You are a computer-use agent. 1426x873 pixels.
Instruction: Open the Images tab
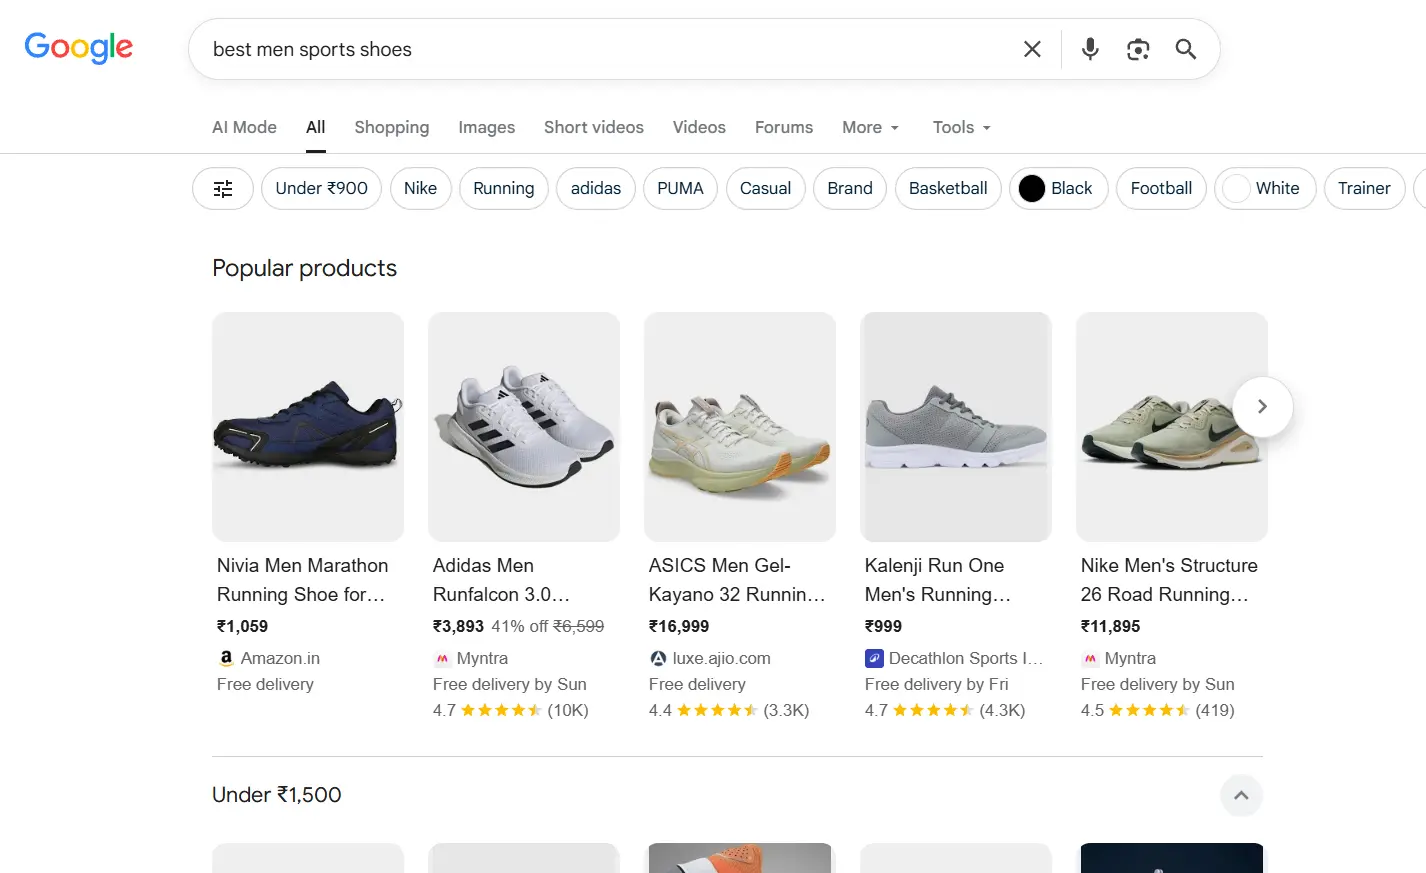click(x=487, y=127)
